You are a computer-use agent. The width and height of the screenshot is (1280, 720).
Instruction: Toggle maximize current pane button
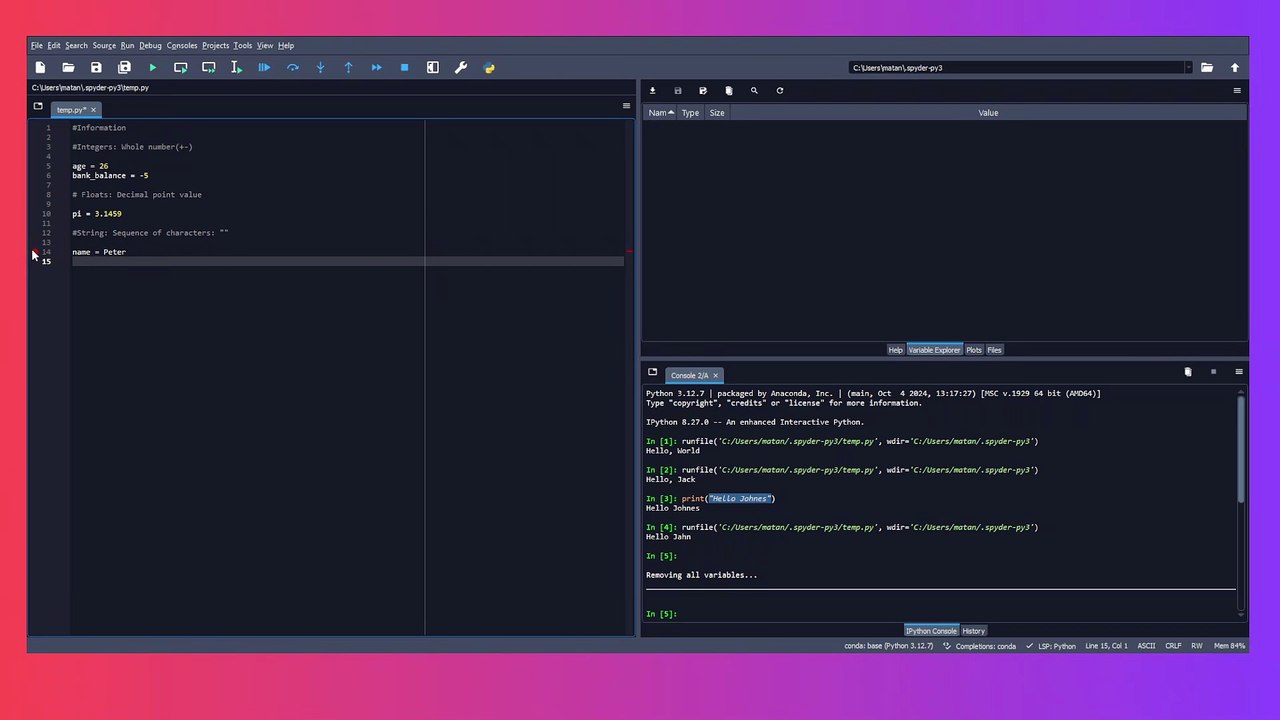click(x=432, y=68)
